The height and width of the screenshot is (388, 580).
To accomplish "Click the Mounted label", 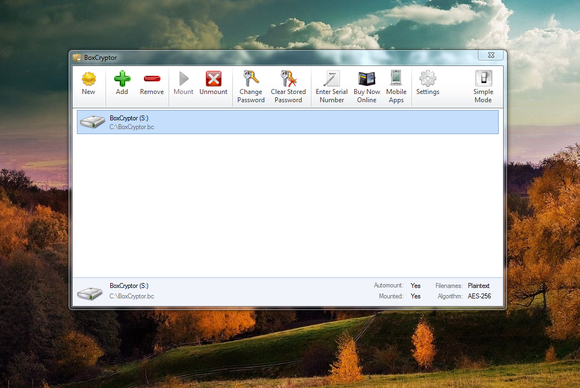I will [x=391, y=296].
